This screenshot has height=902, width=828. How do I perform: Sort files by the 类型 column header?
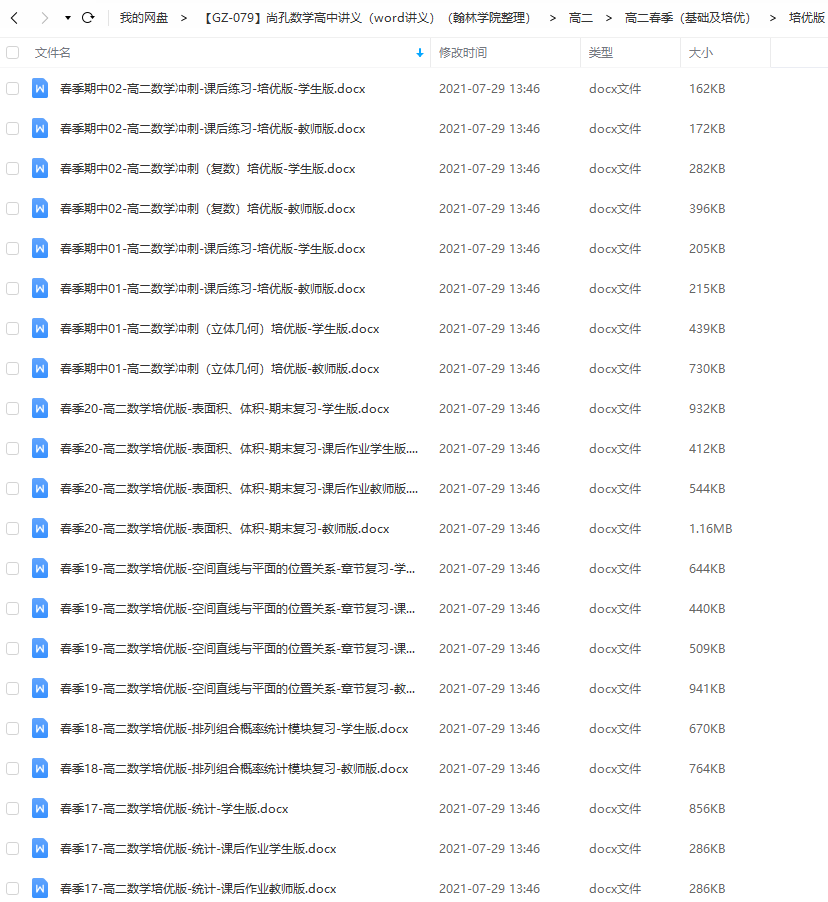[601, 52]
